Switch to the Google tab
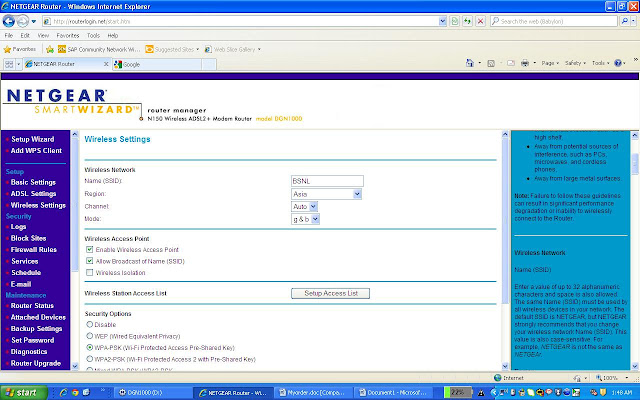Screen dimensions: 640x400 tap(157, 64)
